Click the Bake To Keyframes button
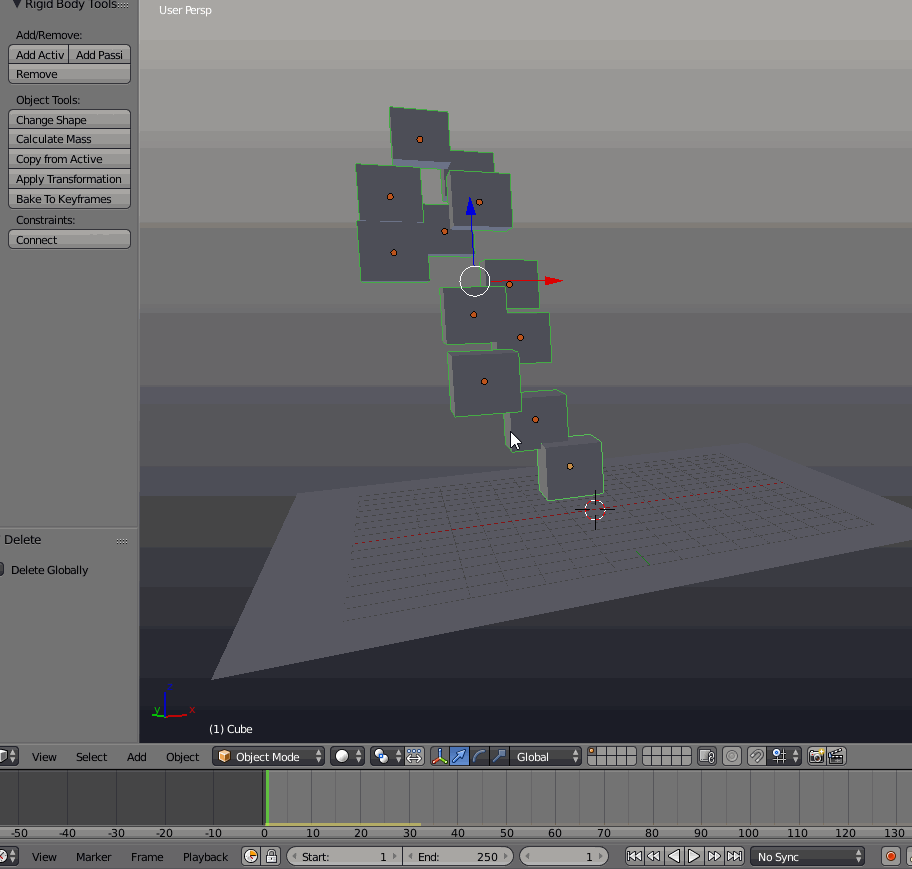This screenshot has height=869, width=912. pos(69,198)
